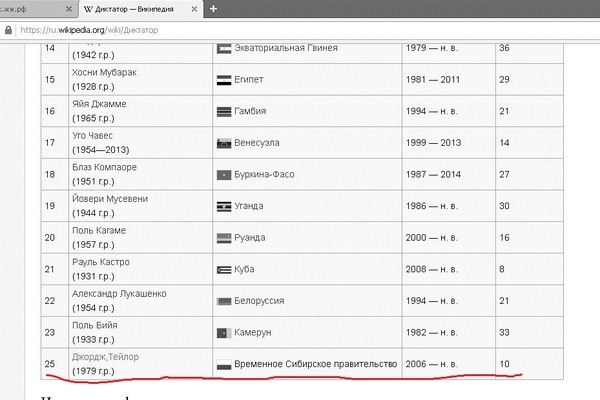Open the Экваториальная Гвинея country link
The width and height of the screenshot is (600, 400).
pyautogui.click(x=286, y=48)
